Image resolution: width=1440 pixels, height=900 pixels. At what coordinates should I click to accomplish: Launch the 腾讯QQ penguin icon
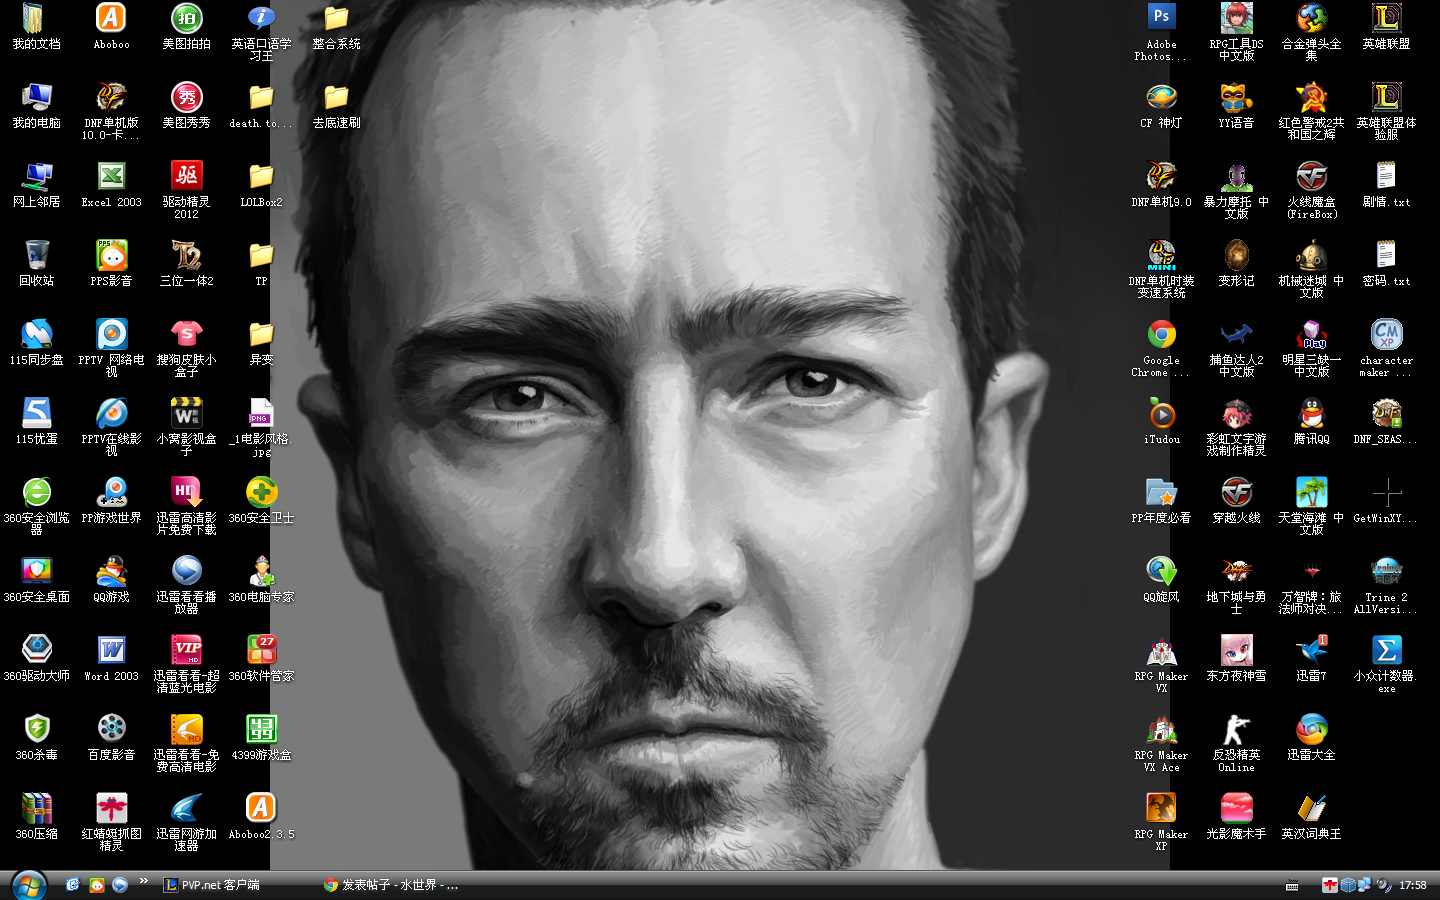pyautogui.click(x=1311, y=421)
